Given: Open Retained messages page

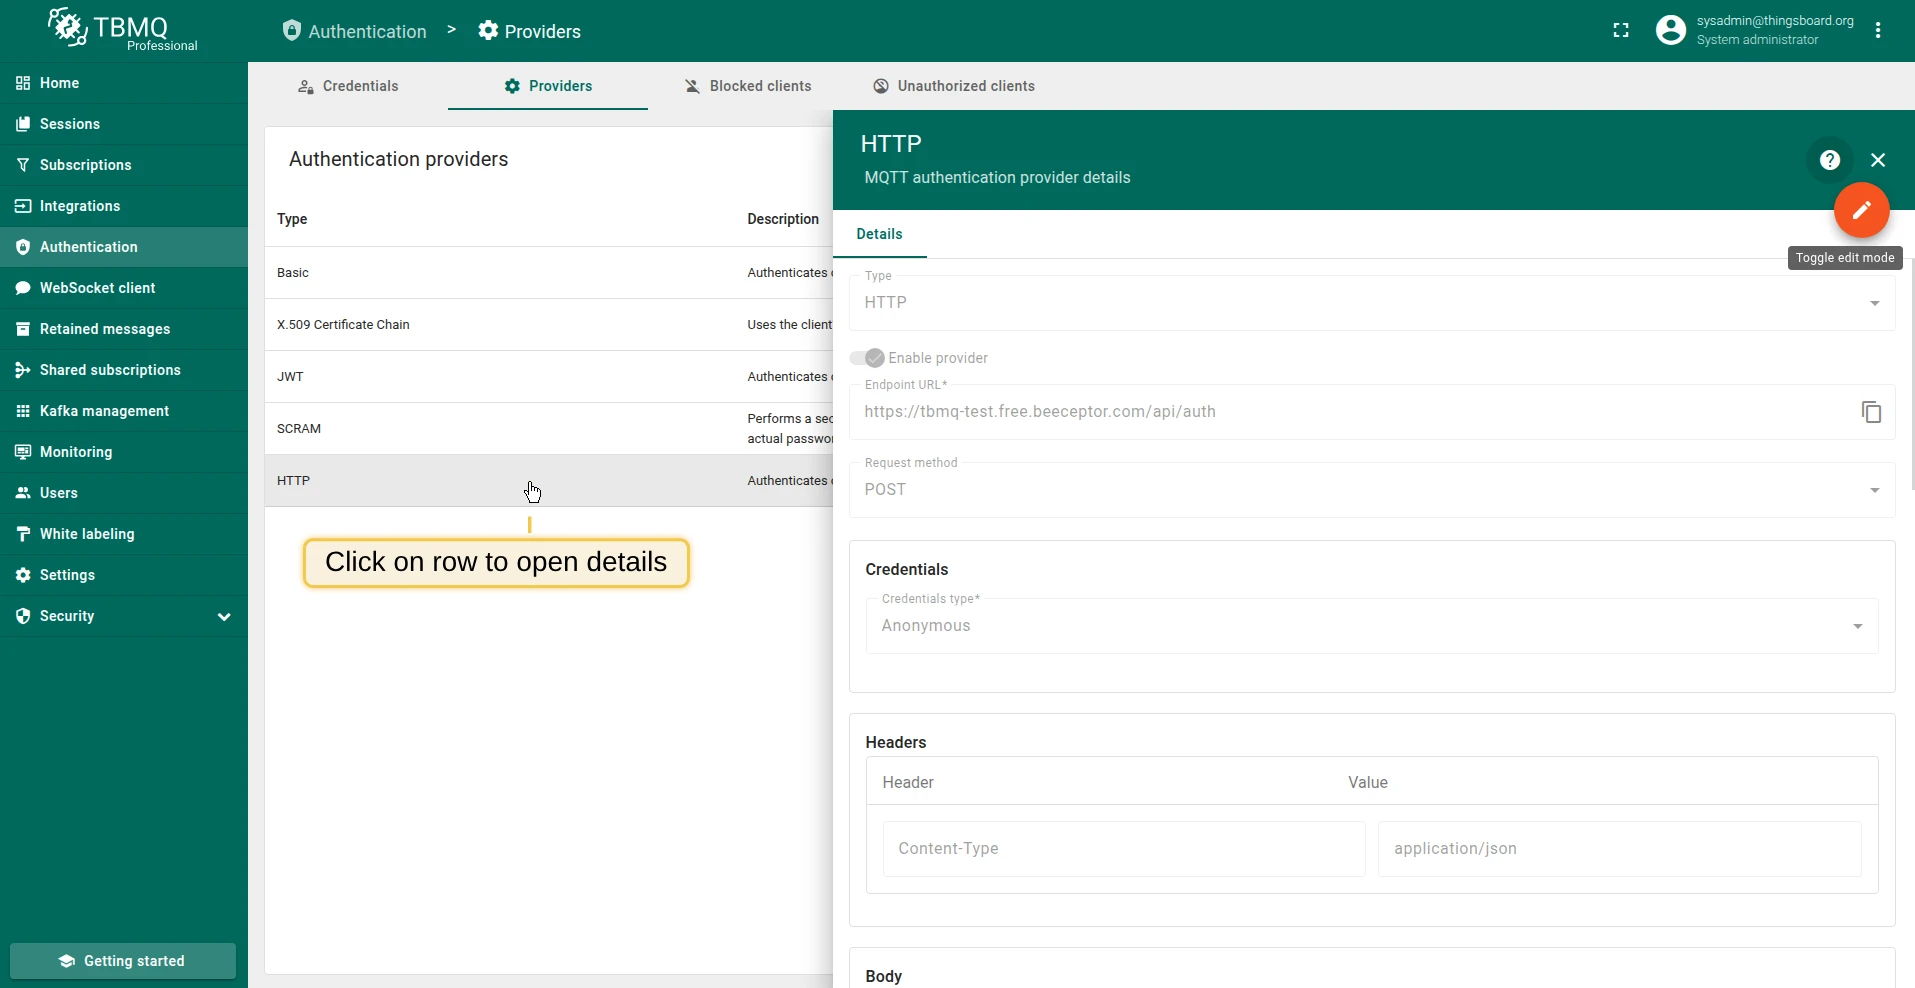Looking at the screenshot, I should click(124, 329).
